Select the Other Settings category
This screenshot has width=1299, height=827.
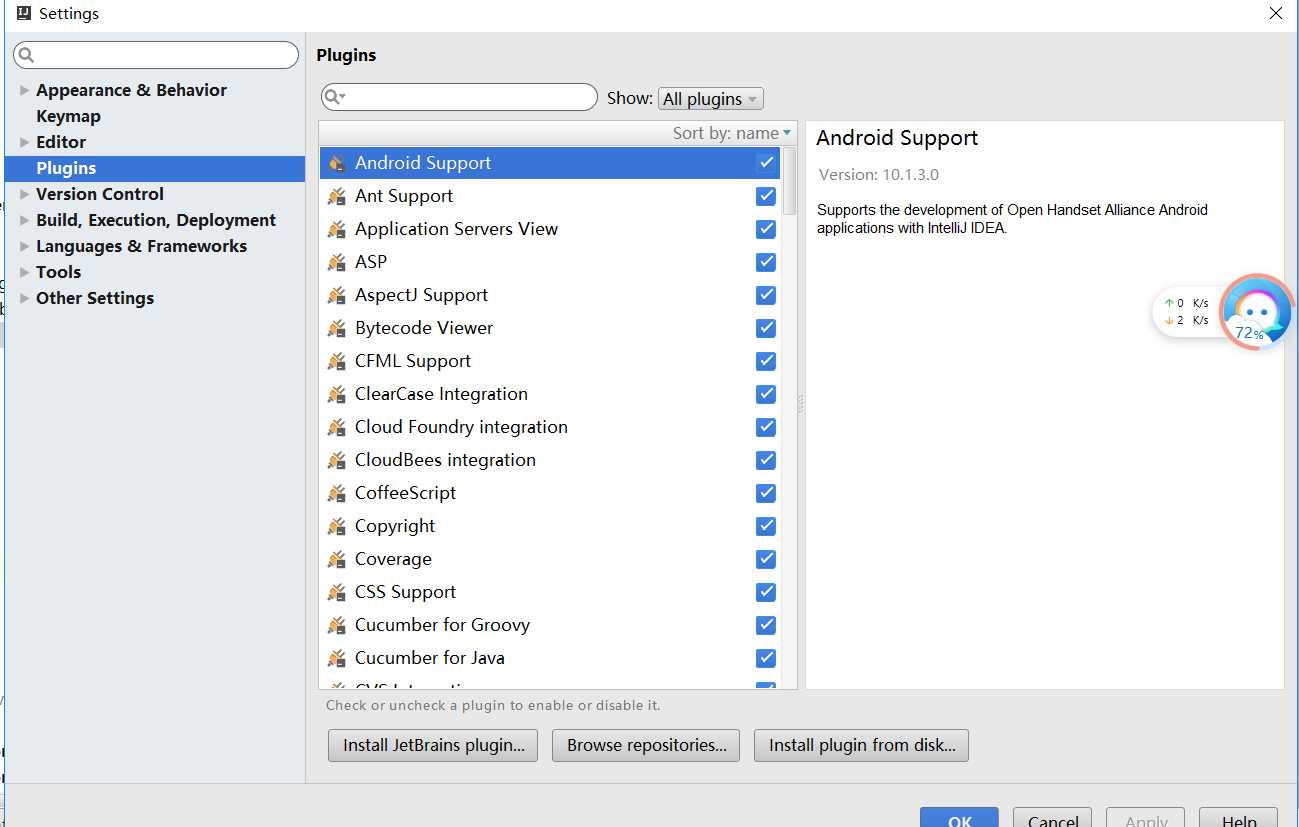pyautogui.click(x=95, y=298)
